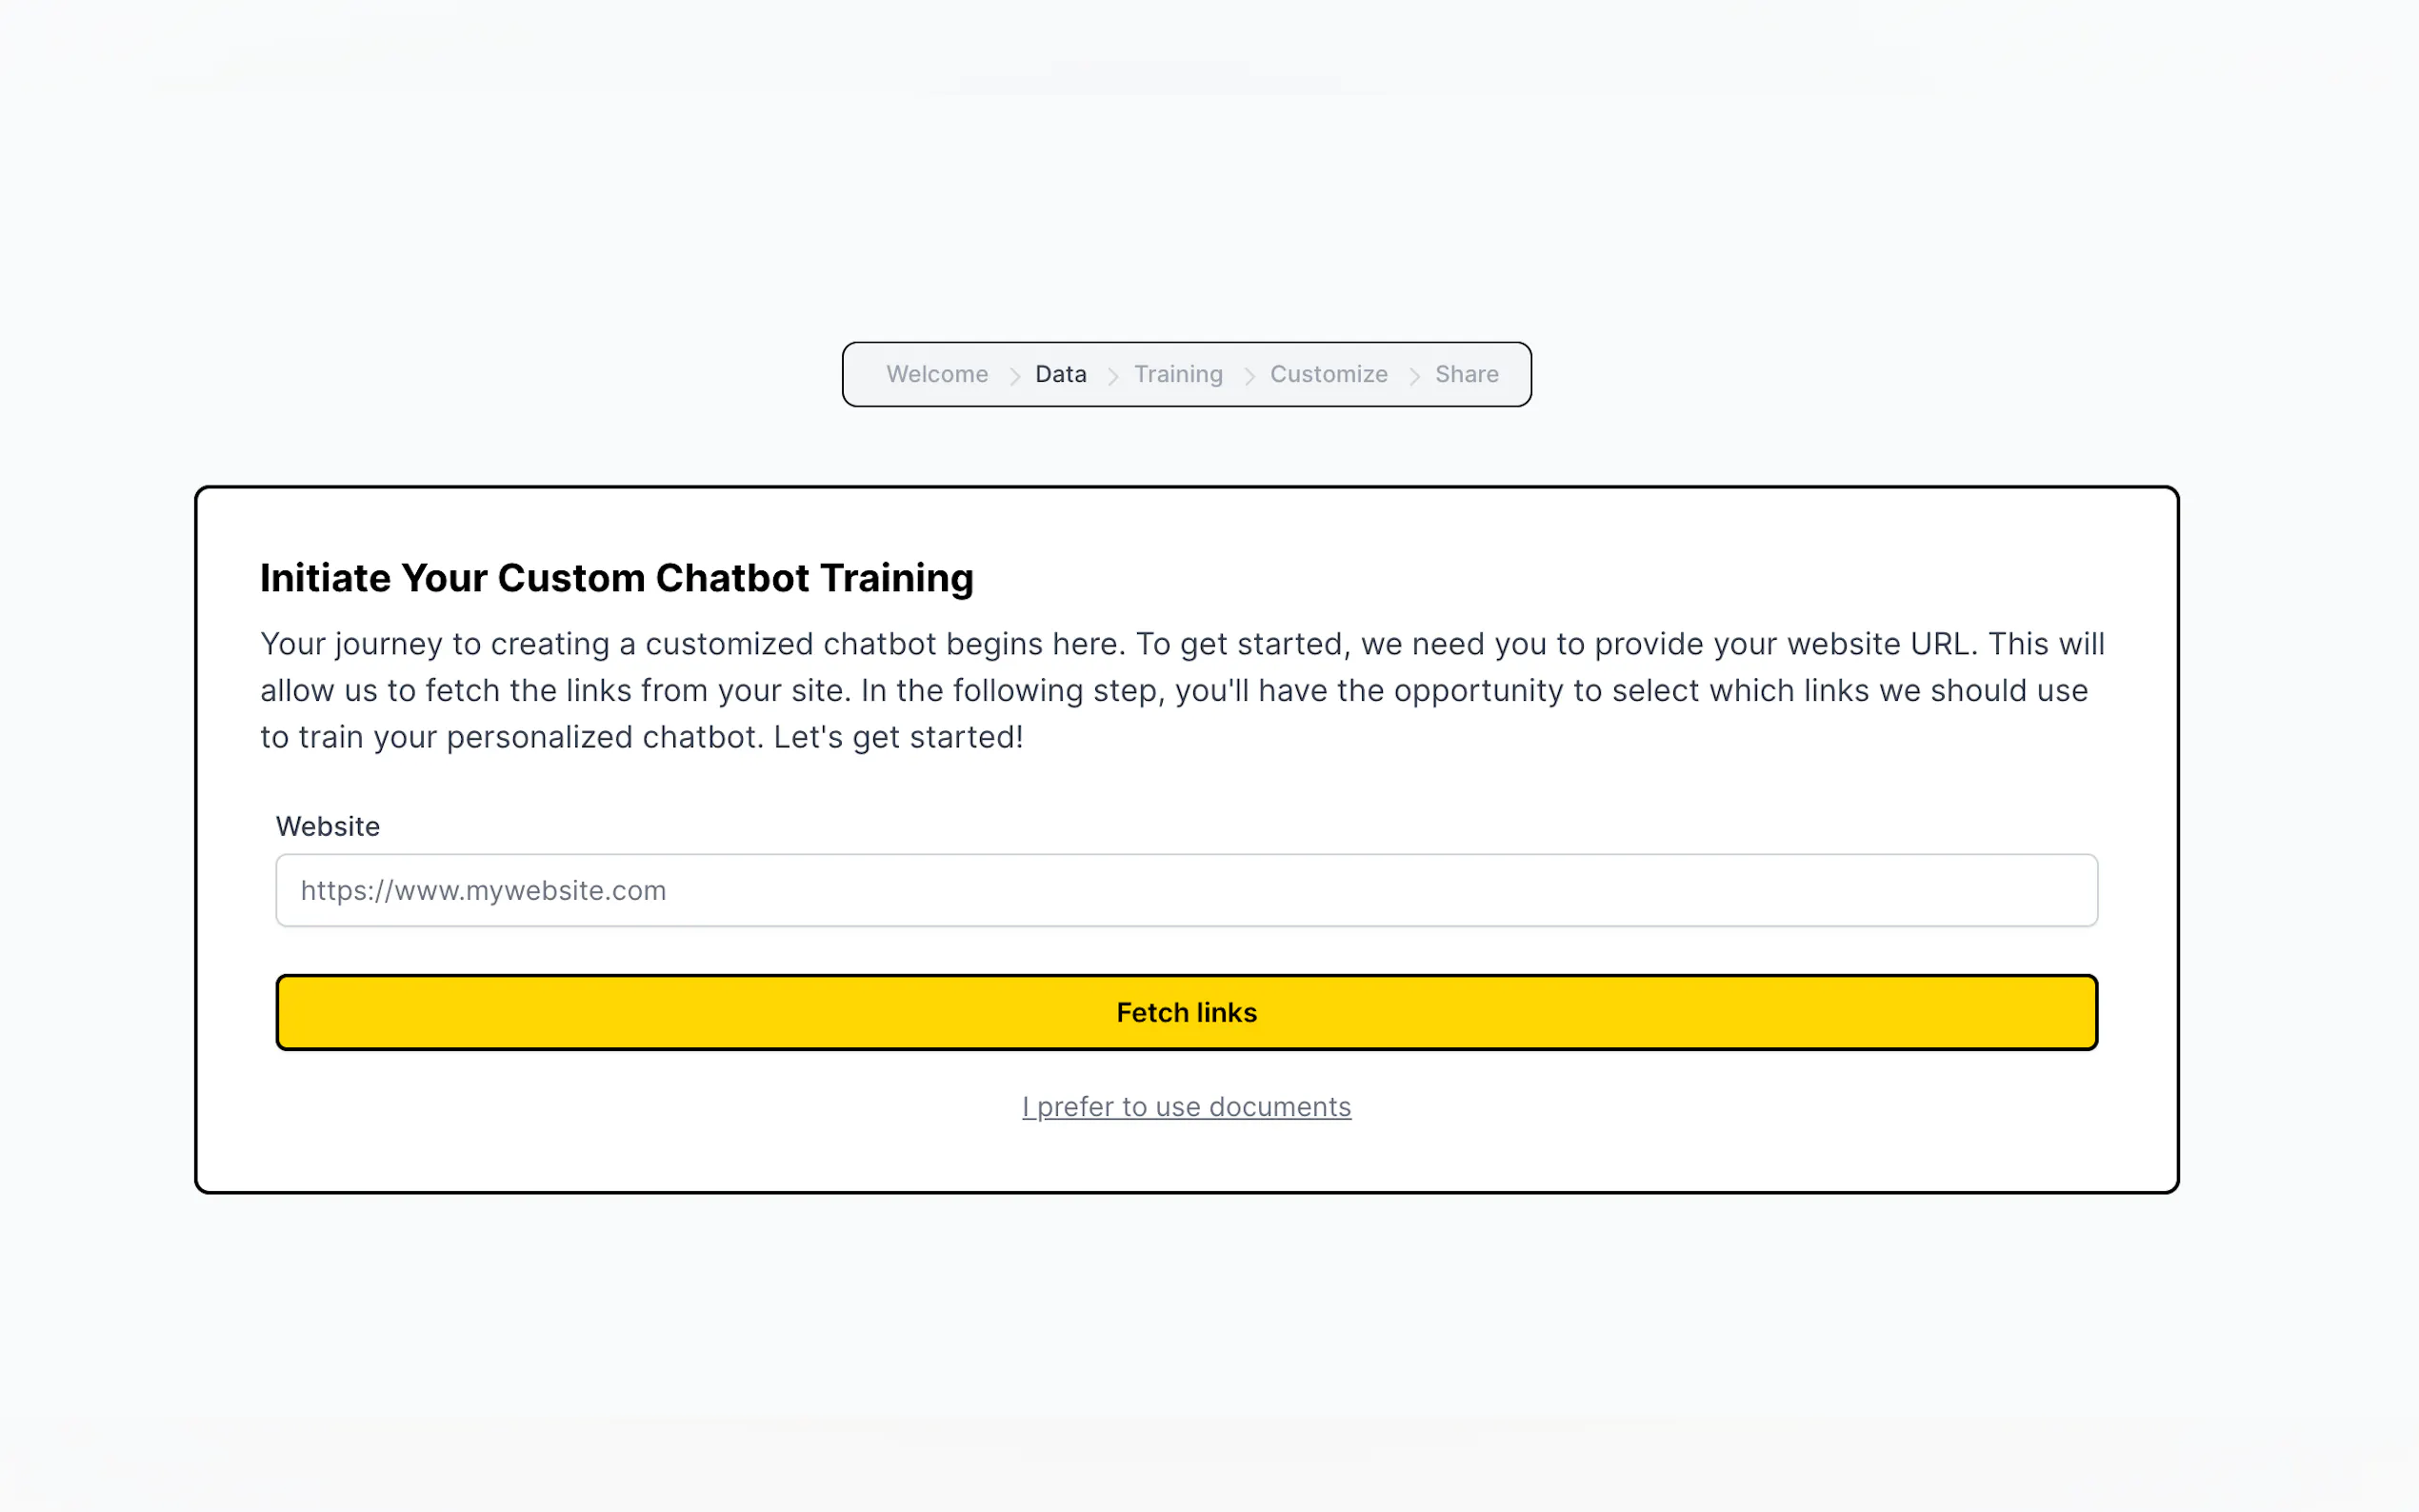Focus the Website URL input field
This screenshot has width=2419, height=1512.
(1186, 890)
